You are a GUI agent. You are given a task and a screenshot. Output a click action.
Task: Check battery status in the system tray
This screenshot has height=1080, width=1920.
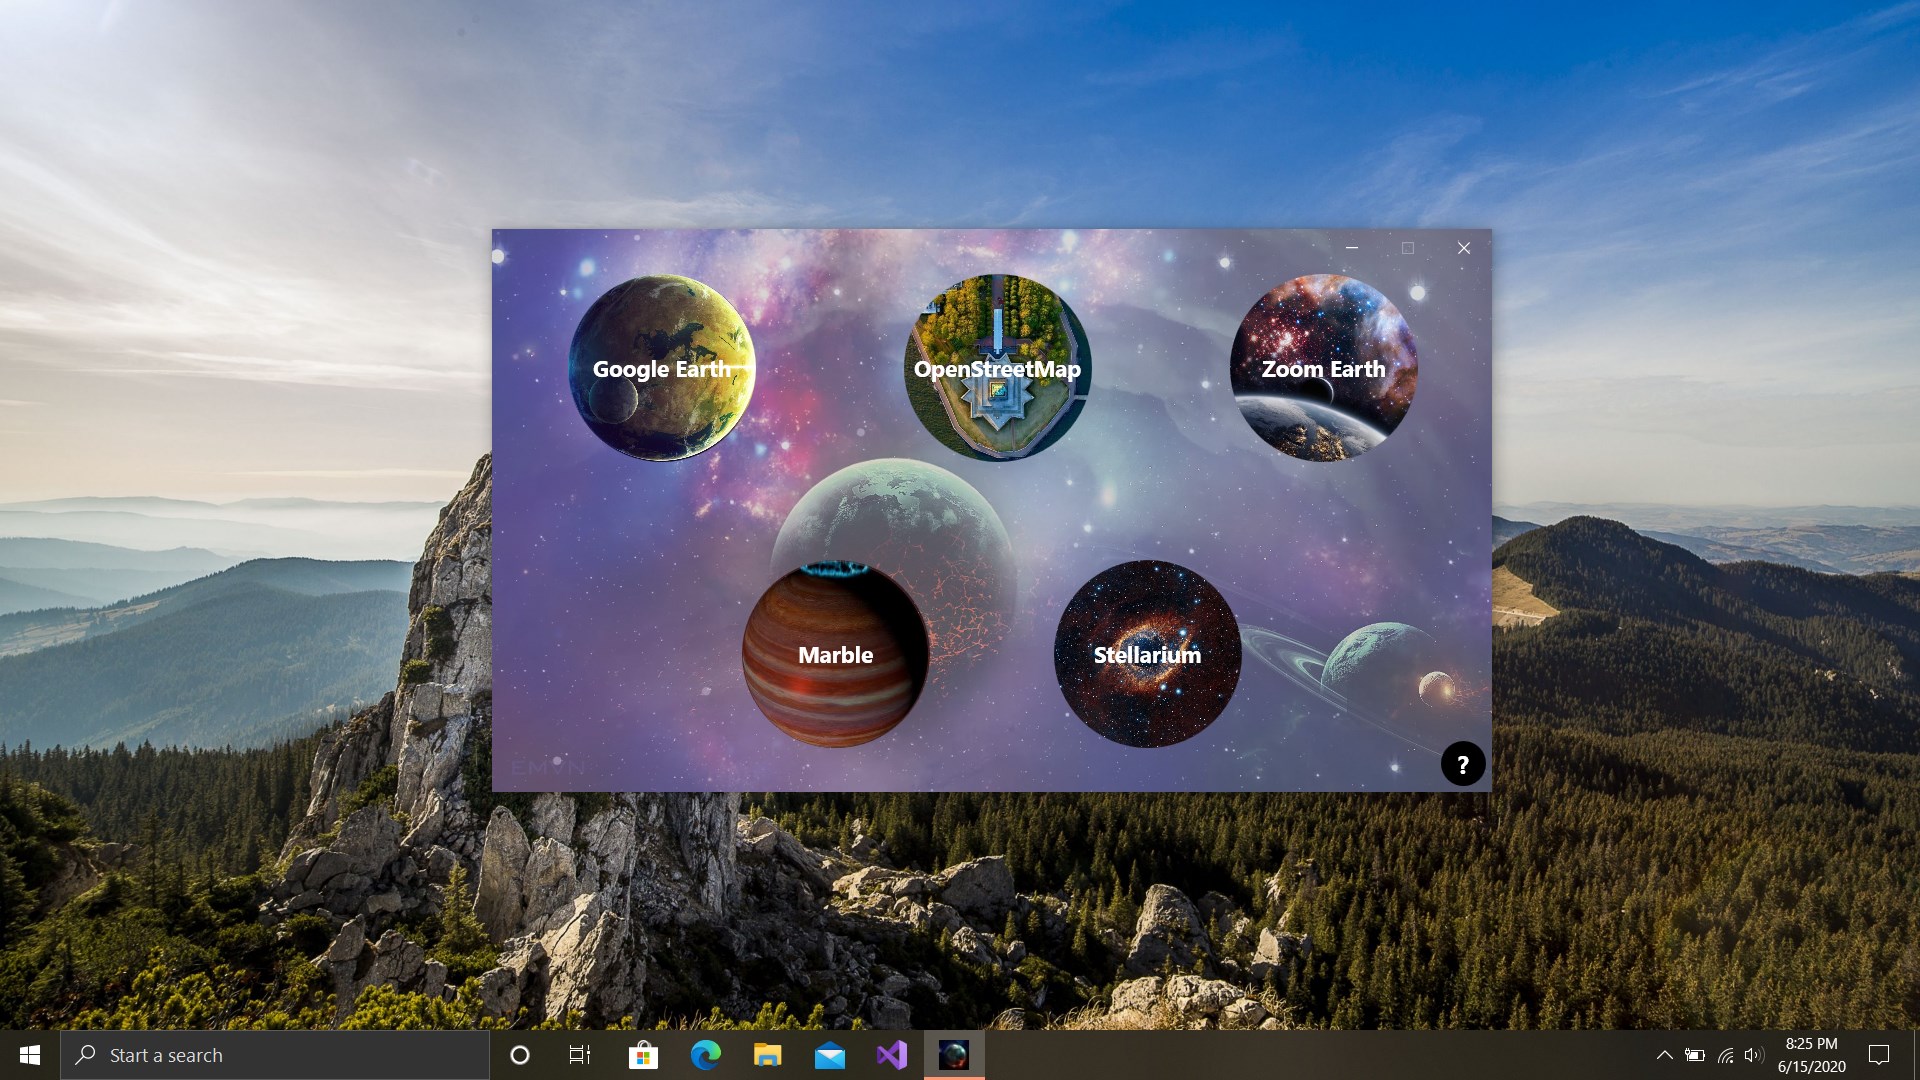pyautogui.click(x=1697, y=1054)
